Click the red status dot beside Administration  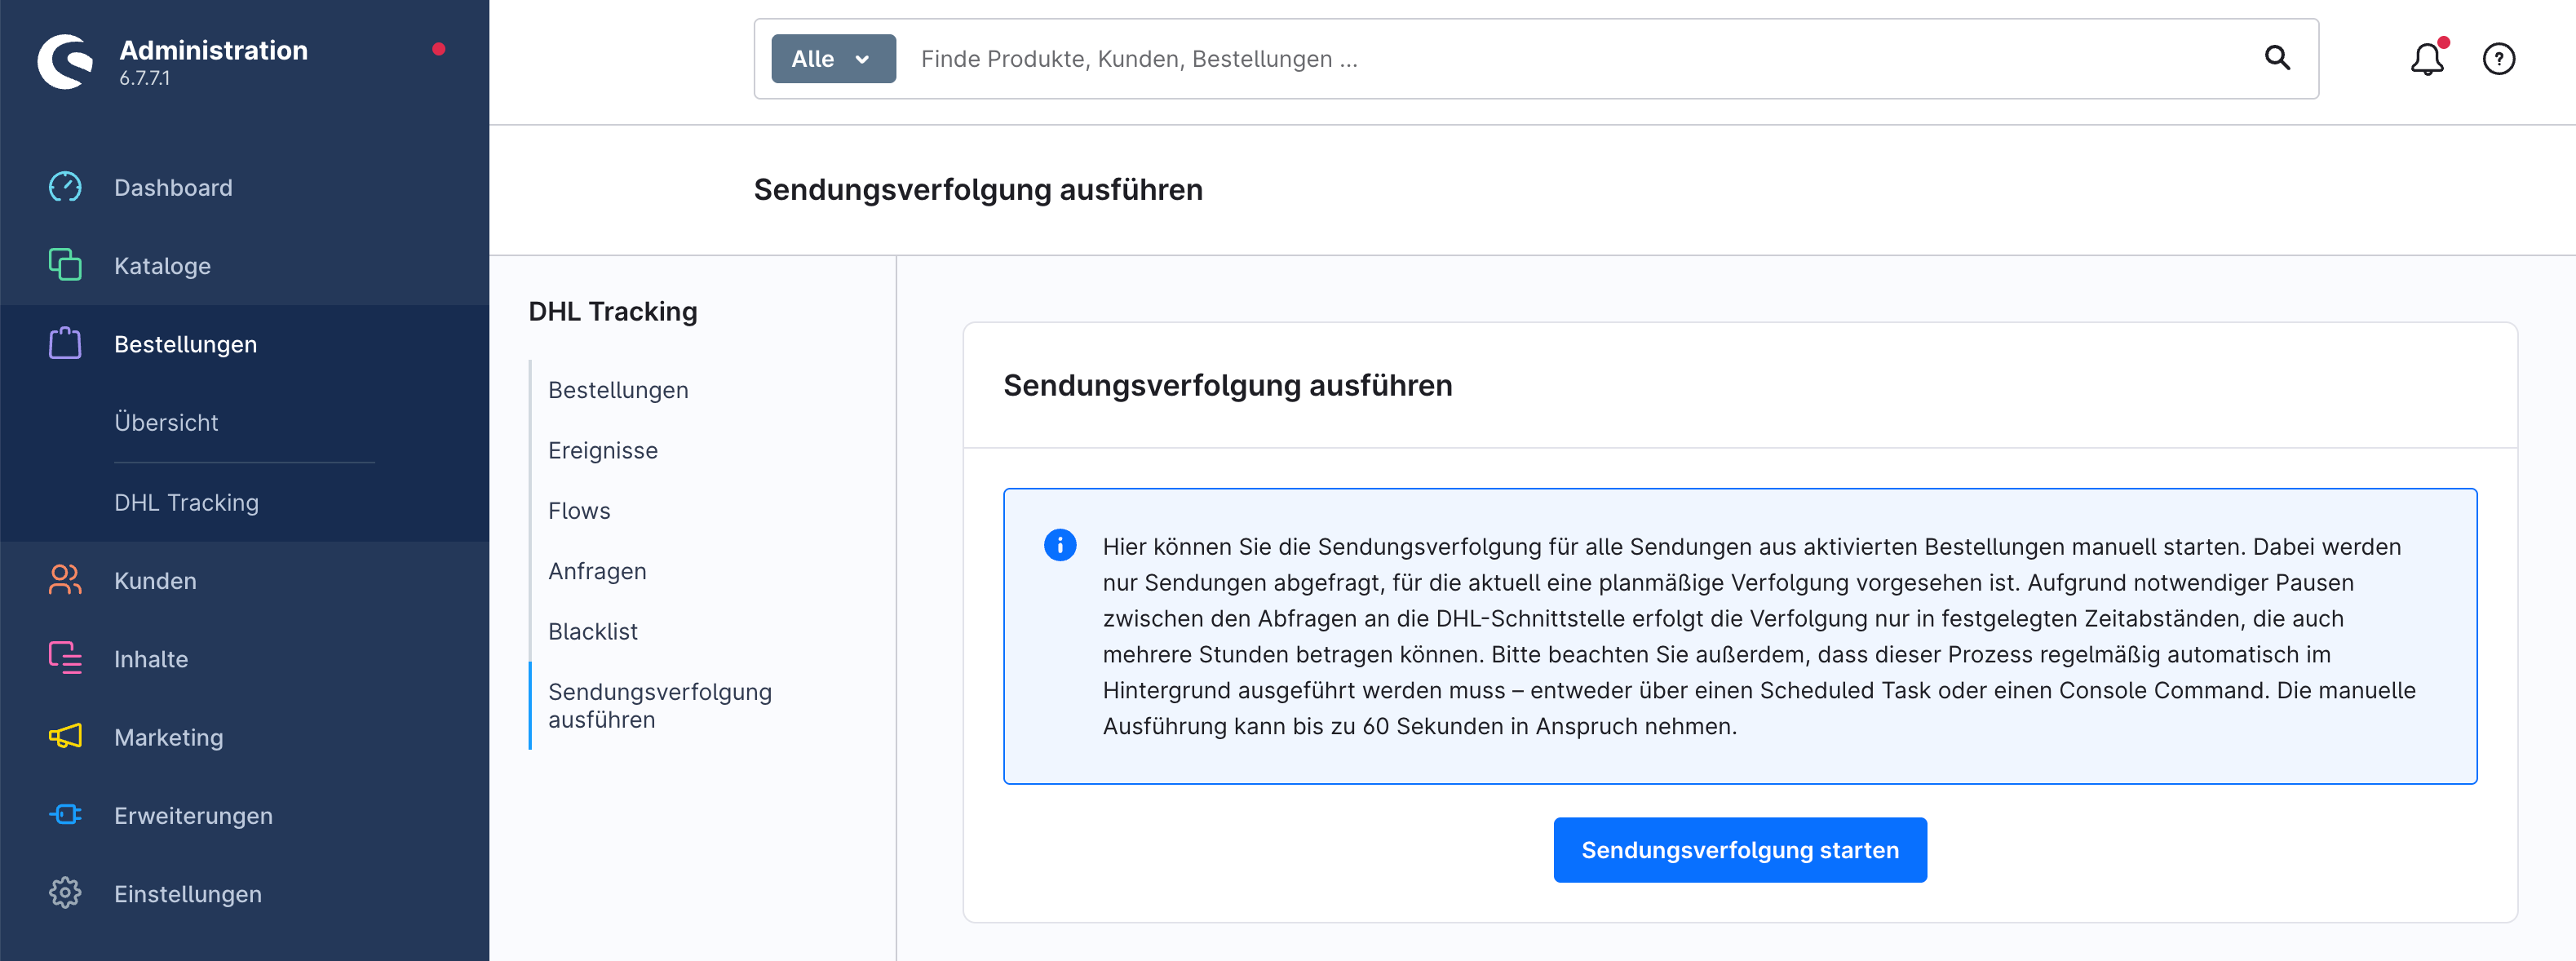point(438,49)
